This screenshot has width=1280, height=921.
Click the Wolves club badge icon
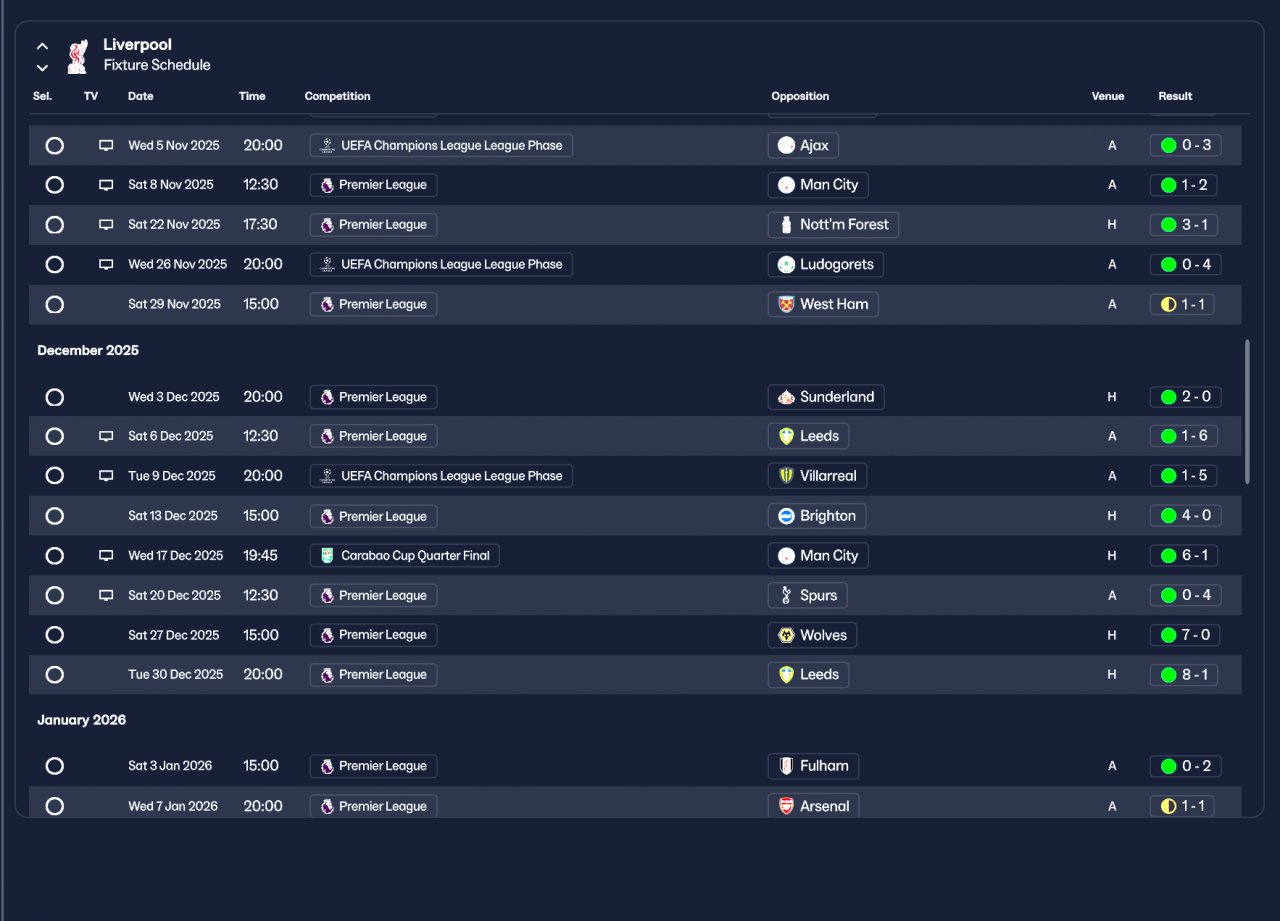pos(786,635)
